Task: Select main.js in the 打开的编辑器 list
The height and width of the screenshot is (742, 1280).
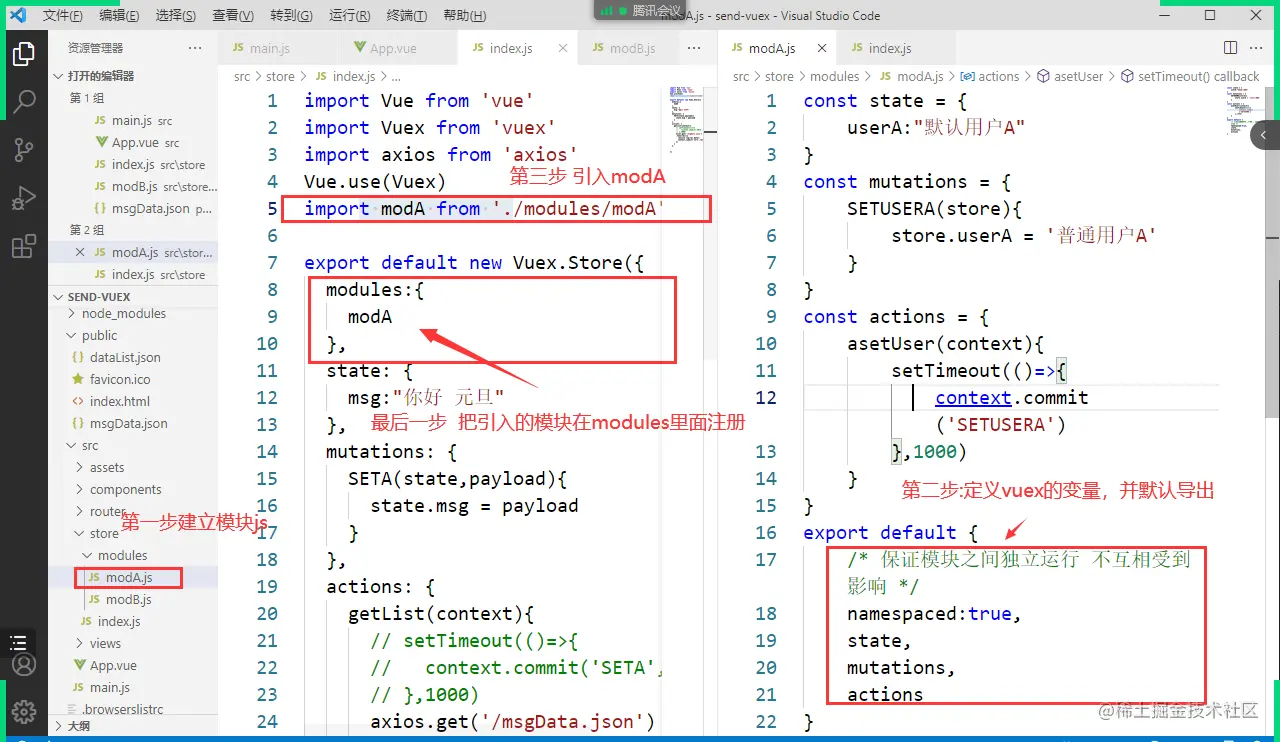Action: [x=135, y=121]
